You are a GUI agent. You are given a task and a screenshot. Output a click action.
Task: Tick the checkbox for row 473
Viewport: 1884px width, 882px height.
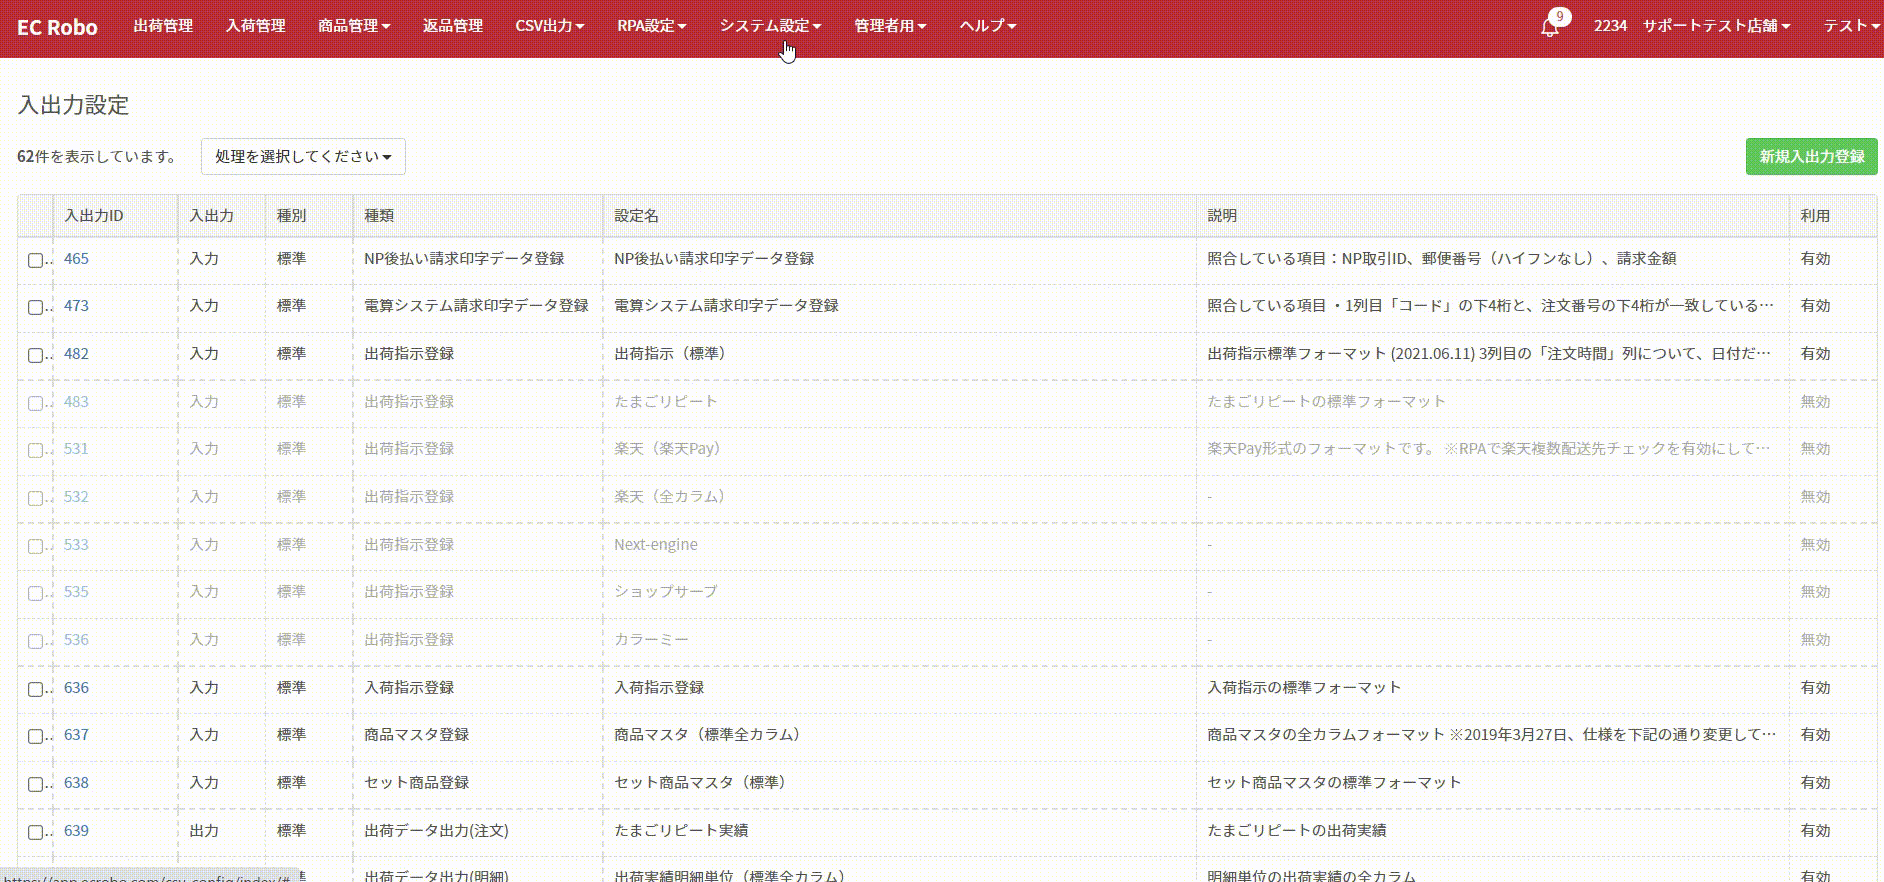(x=35, y=307)
